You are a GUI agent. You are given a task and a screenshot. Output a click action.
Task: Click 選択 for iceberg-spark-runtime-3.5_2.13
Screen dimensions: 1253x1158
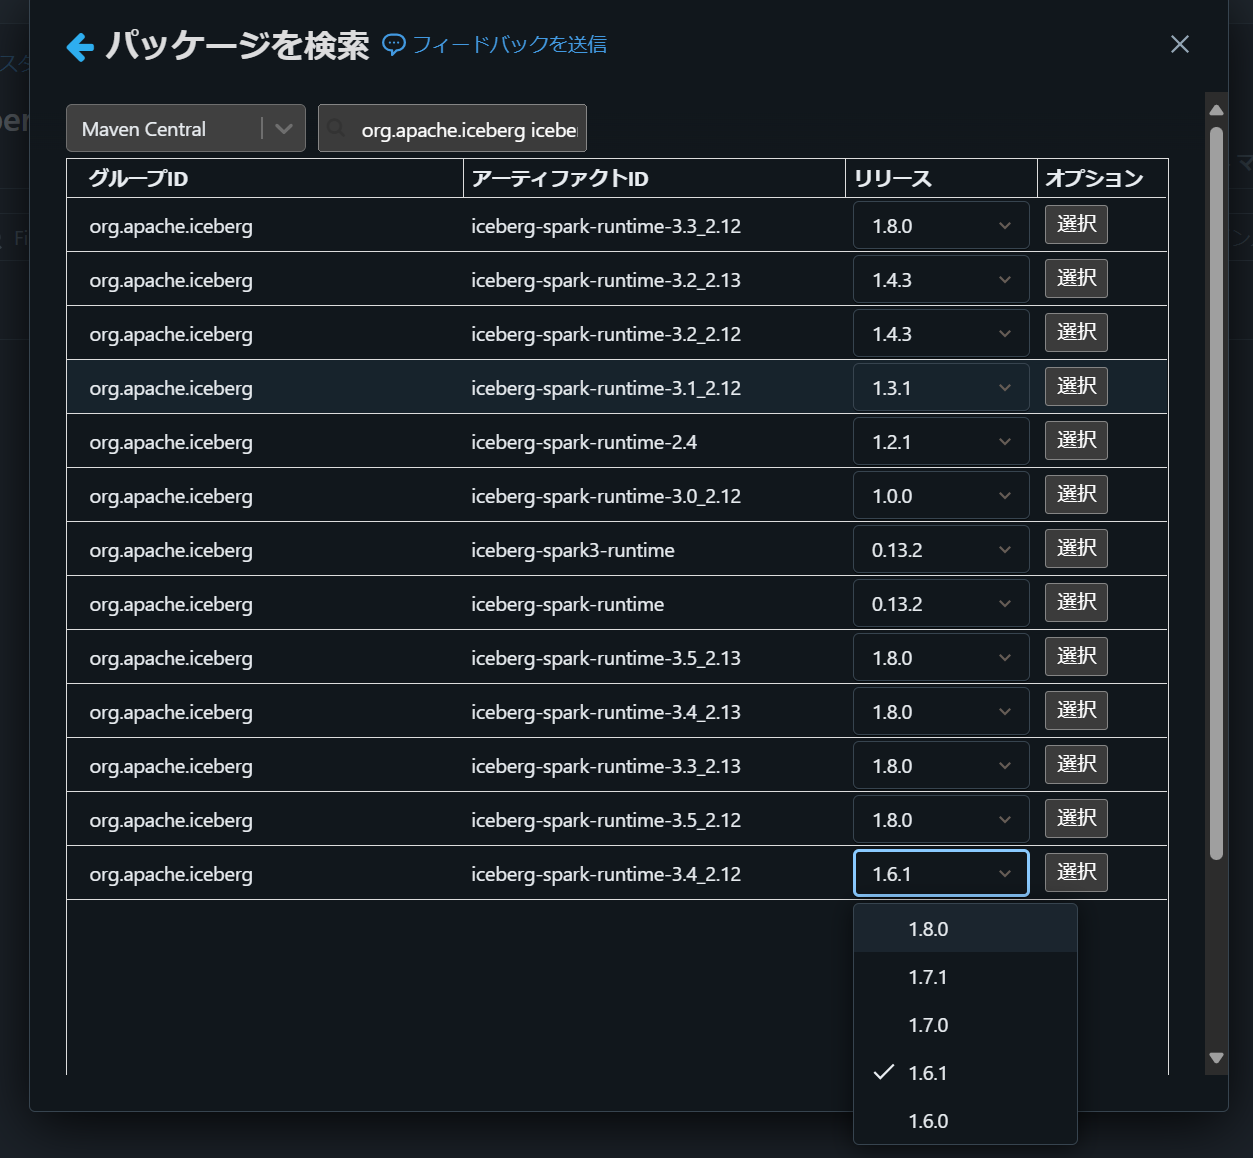pyautogui.click(x=1076, y=656)
